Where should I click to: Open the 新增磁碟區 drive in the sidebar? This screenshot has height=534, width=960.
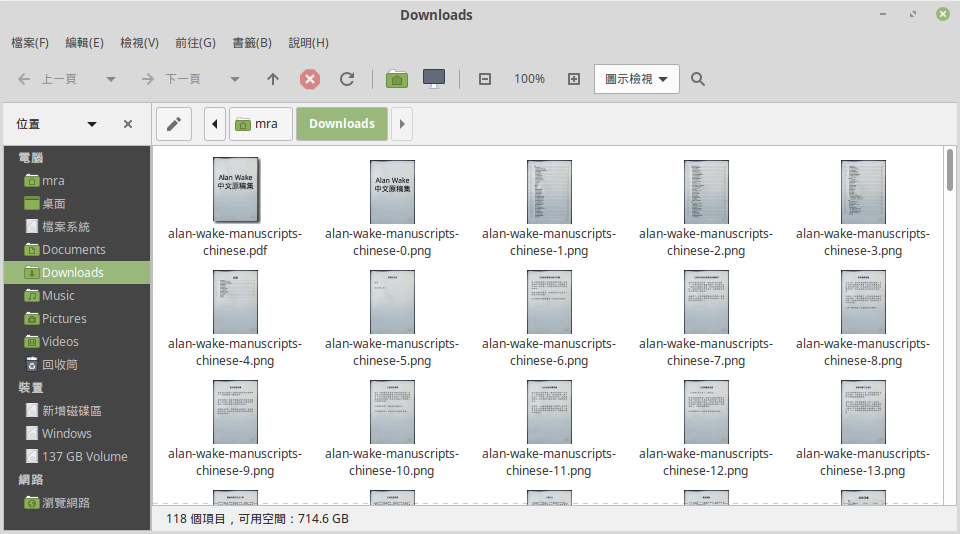click(x=77, y=411)
